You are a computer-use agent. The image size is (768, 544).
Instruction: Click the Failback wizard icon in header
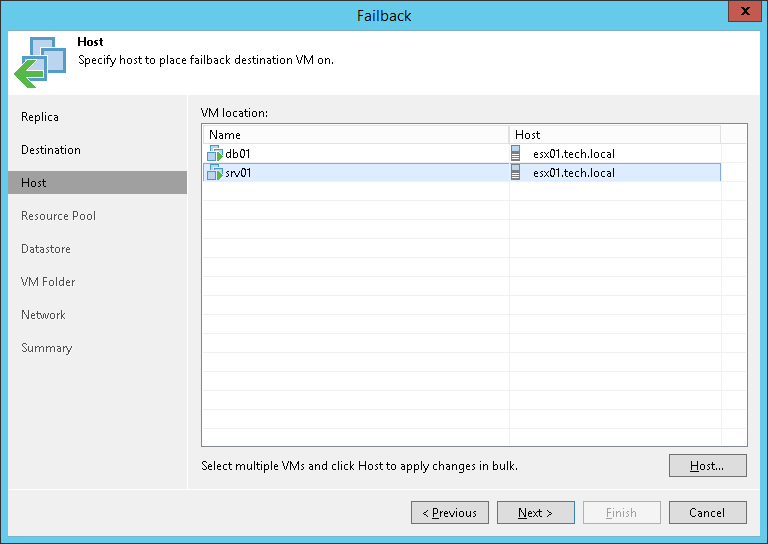pyautogui.click(x=39, y=61)
